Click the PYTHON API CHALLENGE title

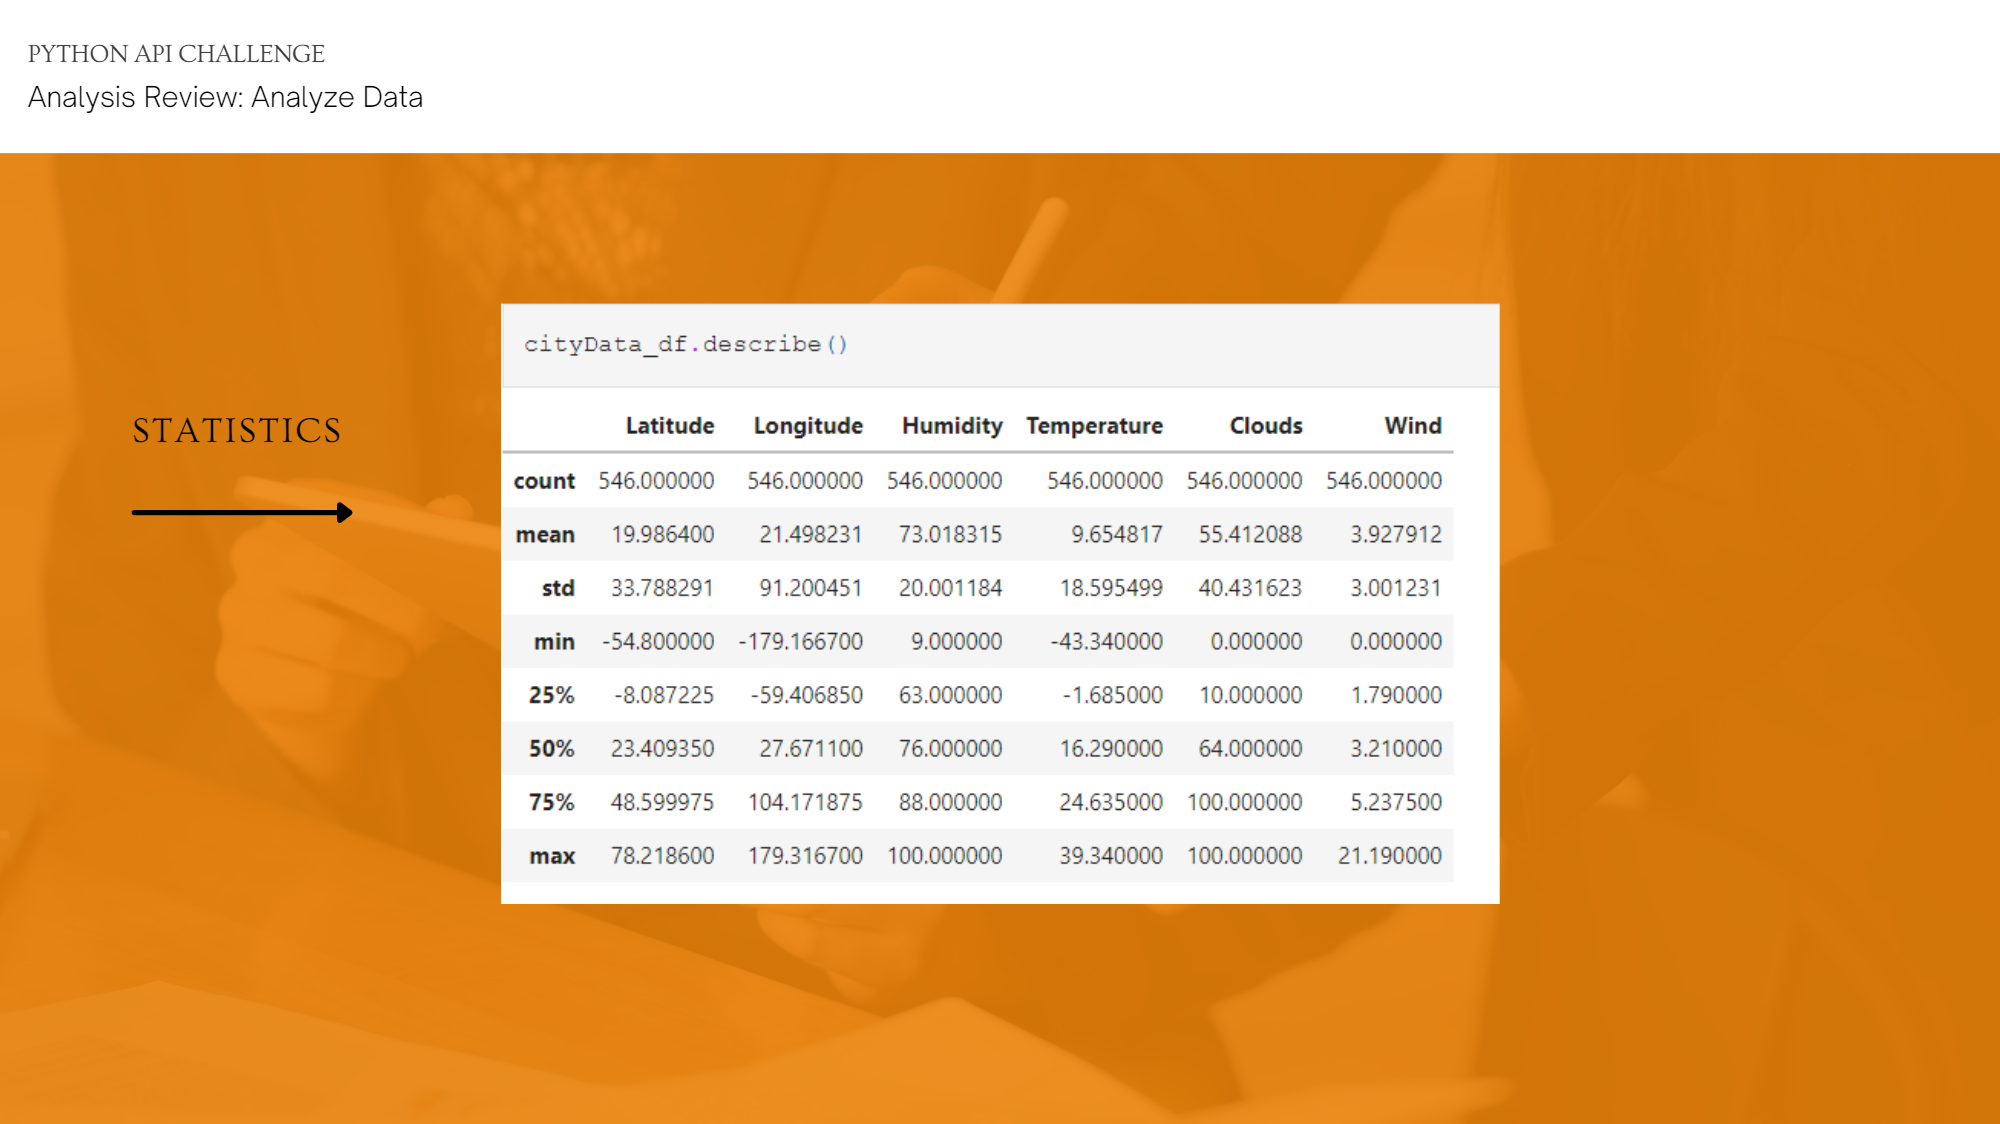pyautogui.click(x=176, y=54)
